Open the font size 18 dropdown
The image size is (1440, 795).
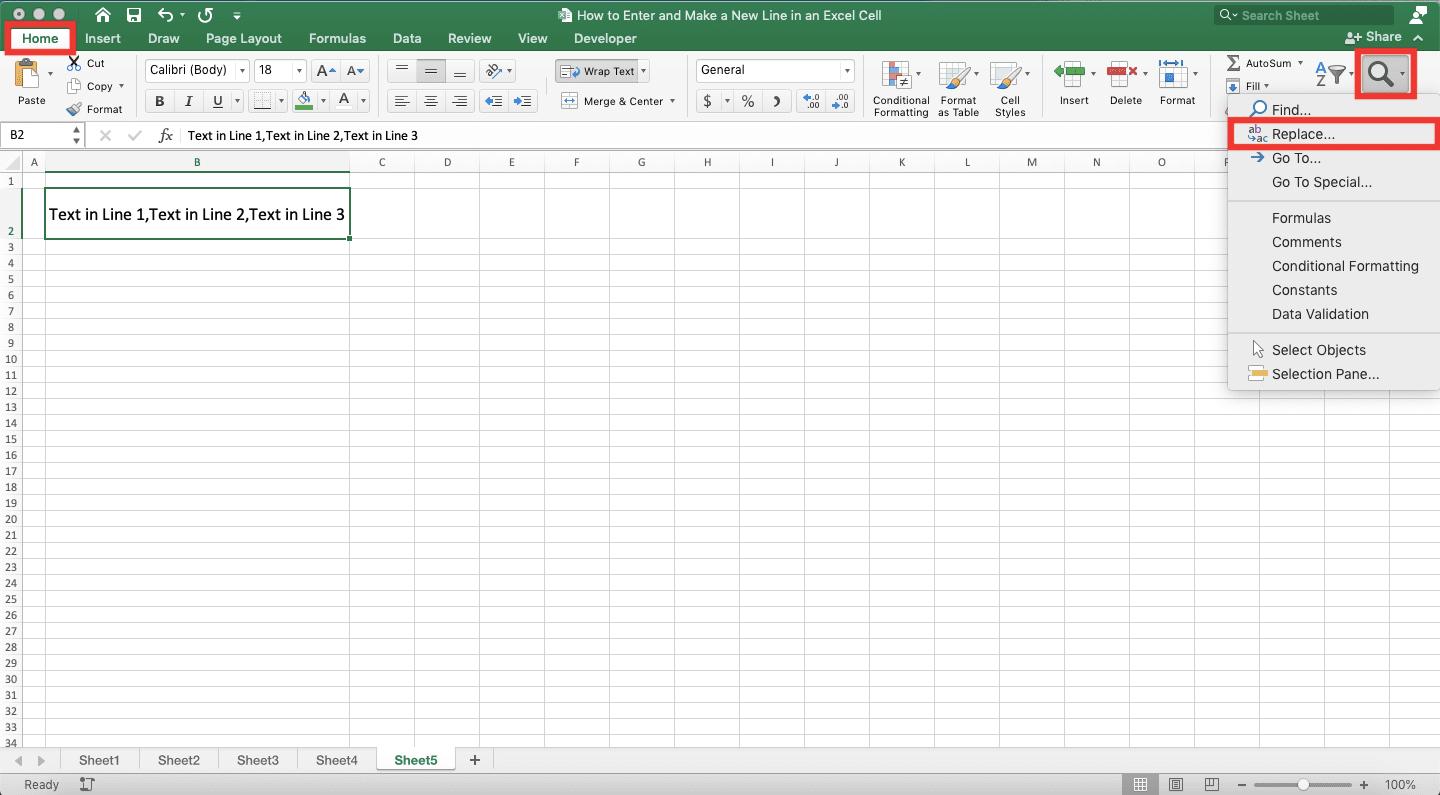(x=300, y=70)
